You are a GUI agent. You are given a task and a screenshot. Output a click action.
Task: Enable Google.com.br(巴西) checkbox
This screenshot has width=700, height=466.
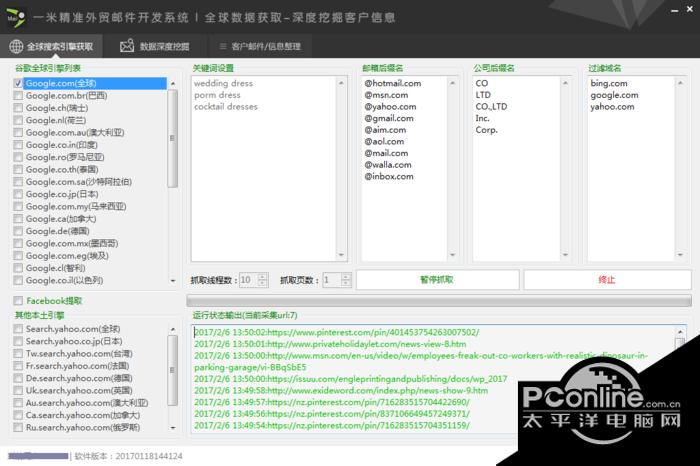tap(18, 96)
